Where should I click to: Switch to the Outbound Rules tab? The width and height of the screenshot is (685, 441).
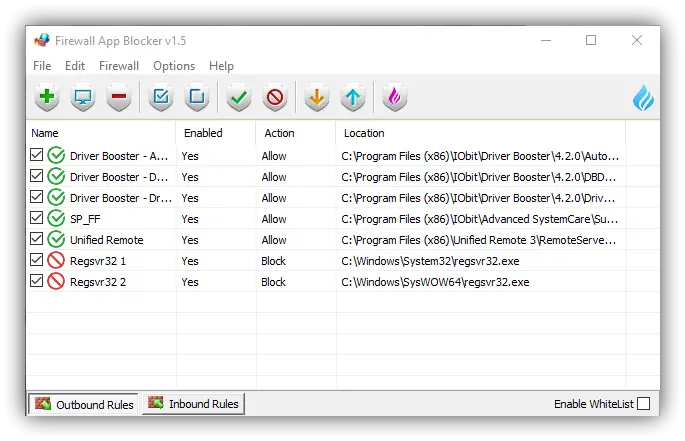(x=84, y=404)
